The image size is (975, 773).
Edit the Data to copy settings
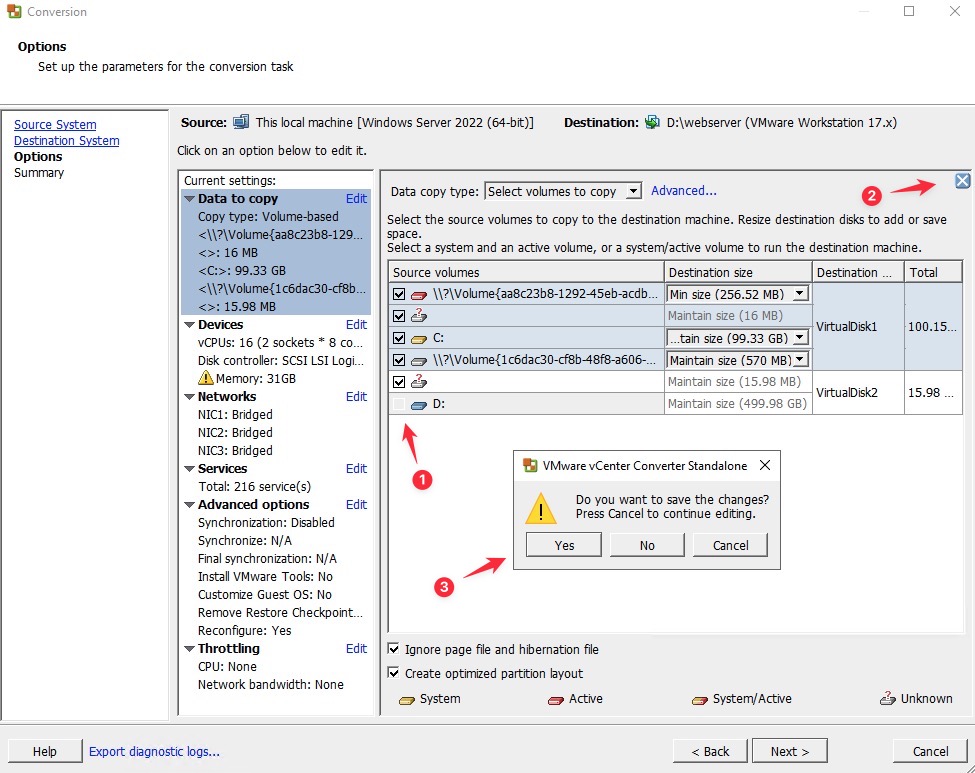pyautogui.click(x=356, y=198)
